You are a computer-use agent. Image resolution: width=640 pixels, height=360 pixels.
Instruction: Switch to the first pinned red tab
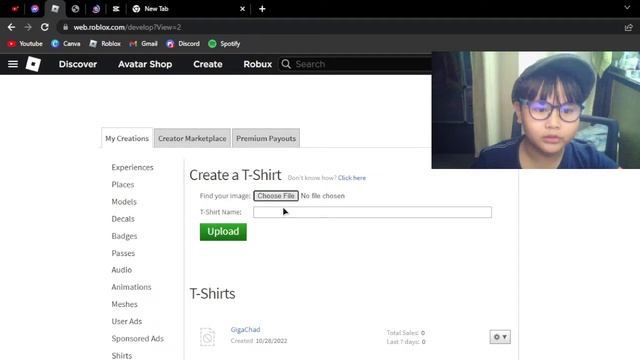pos(15,9)
